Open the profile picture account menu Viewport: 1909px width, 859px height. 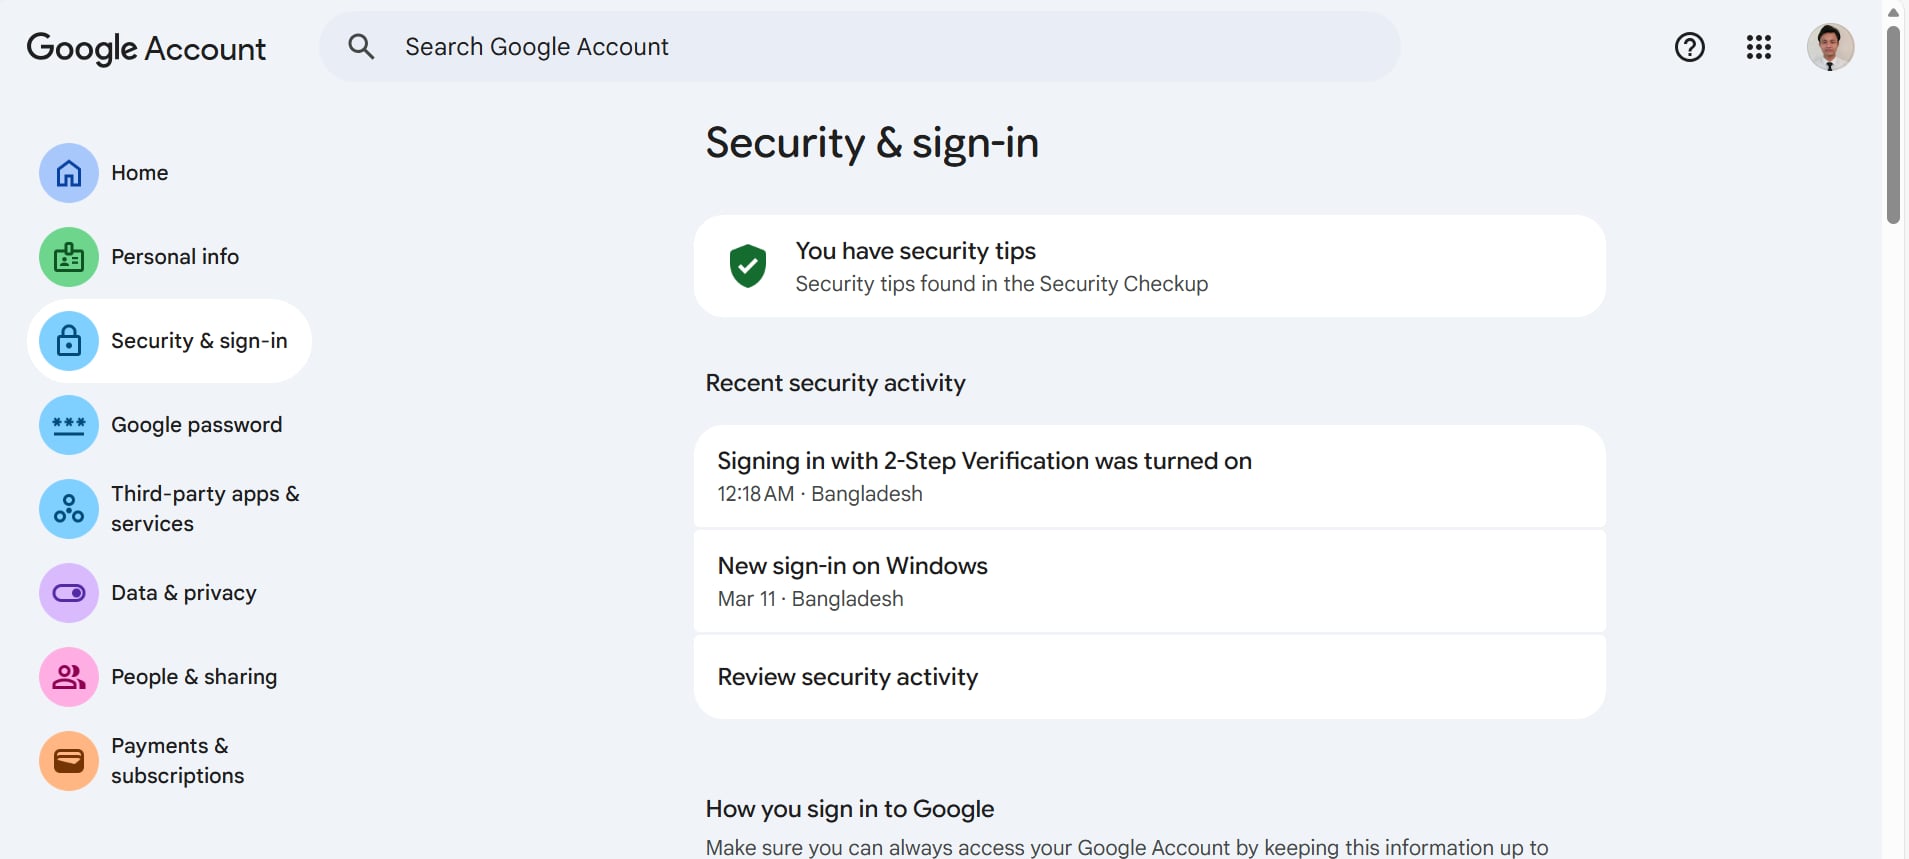1830,47
